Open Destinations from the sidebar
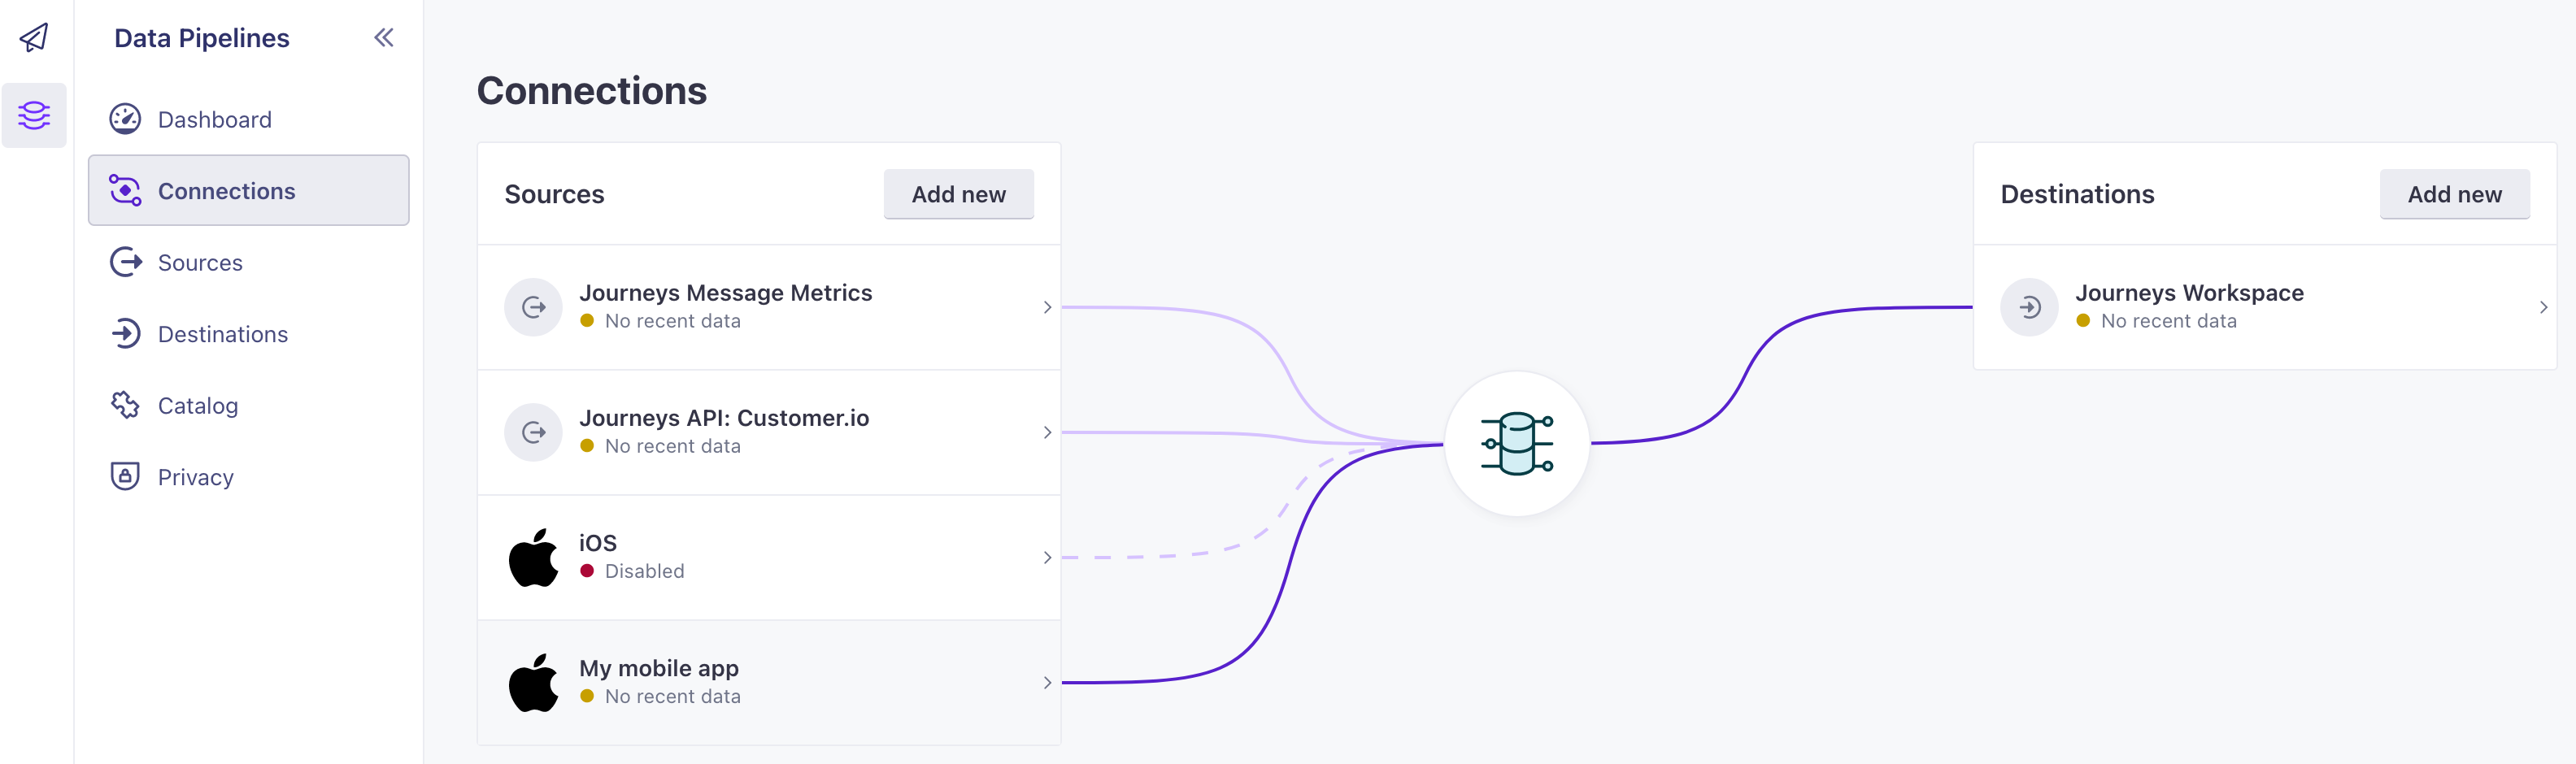Image resolution: width=2576 pixels, height=764 pixels. (x=222, y=334)
